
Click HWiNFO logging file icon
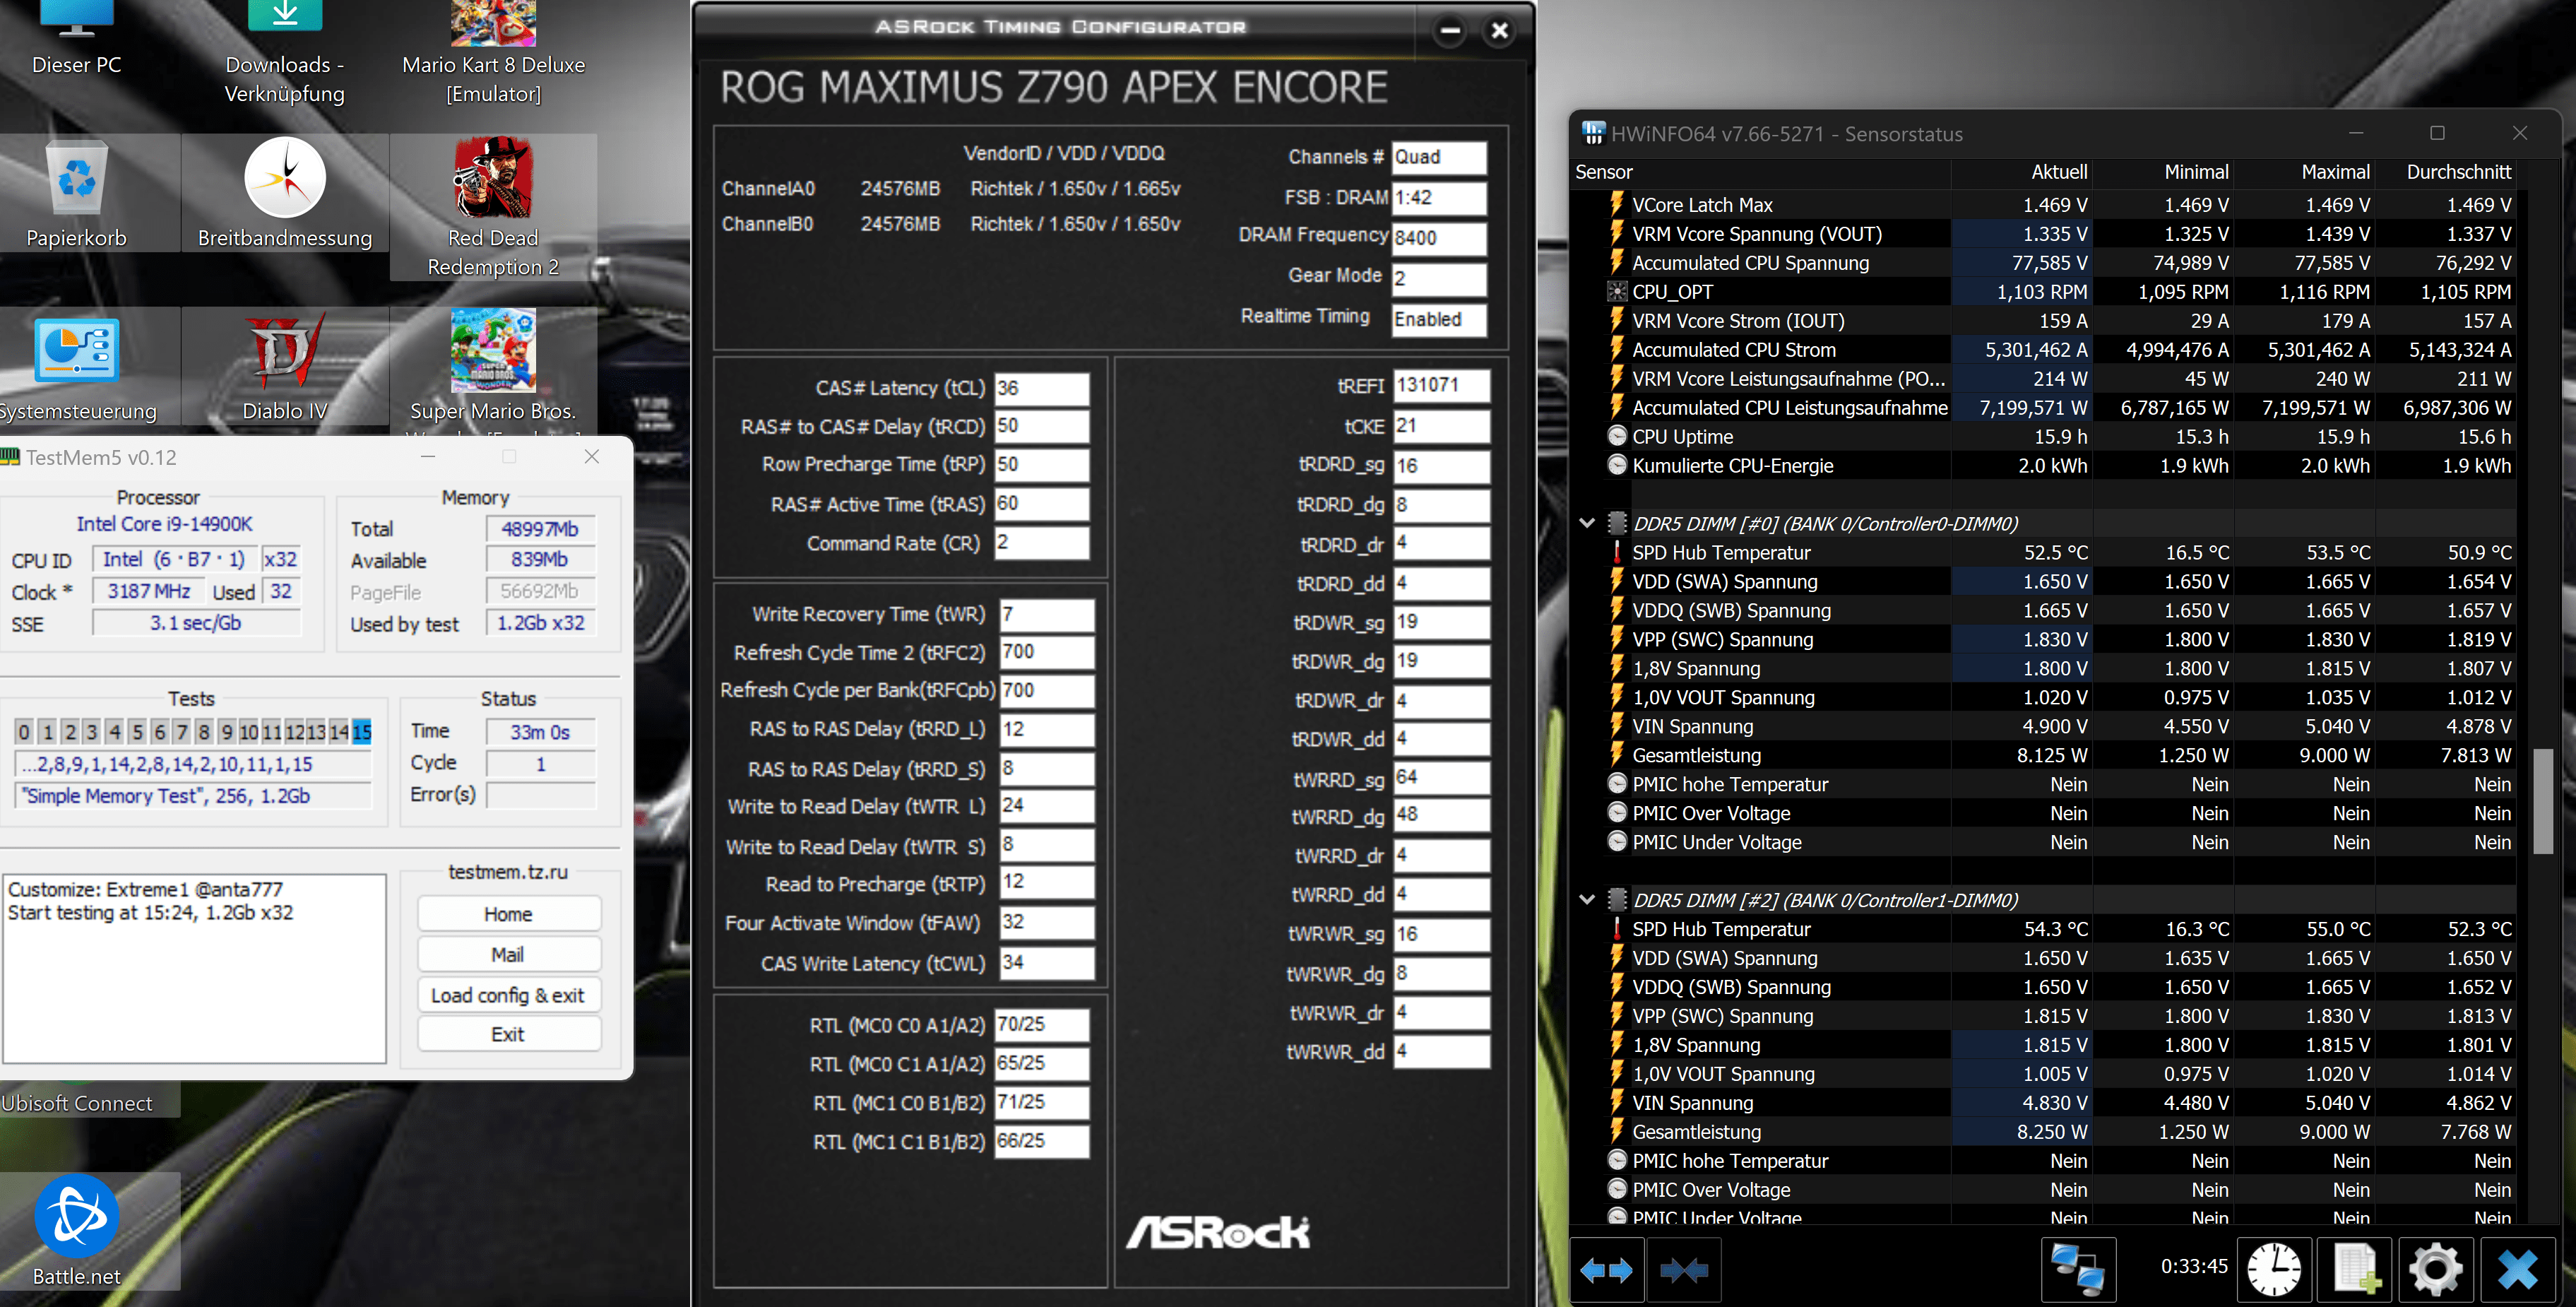2355,1270
